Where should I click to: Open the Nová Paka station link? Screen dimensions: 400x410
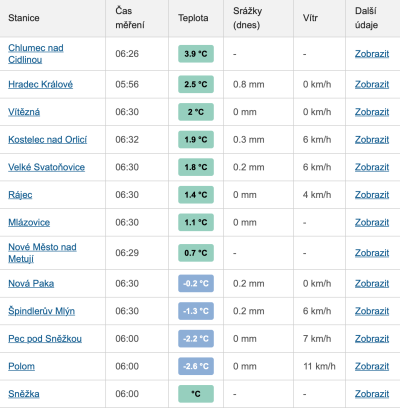pyautogui.click(x=31, y=284)
